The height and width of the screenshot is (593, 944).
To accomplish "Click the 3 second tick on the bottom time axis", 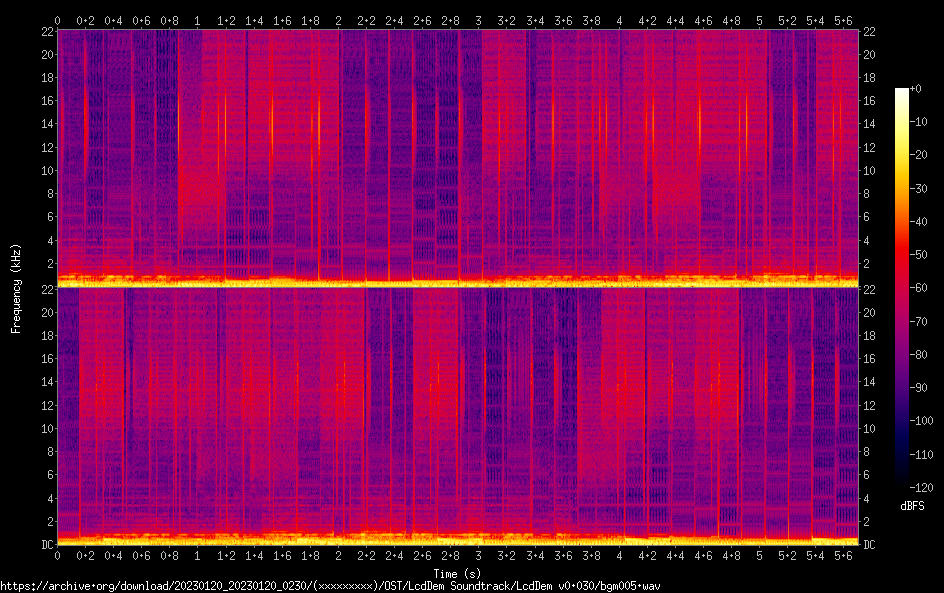I will tap(479, 556).
